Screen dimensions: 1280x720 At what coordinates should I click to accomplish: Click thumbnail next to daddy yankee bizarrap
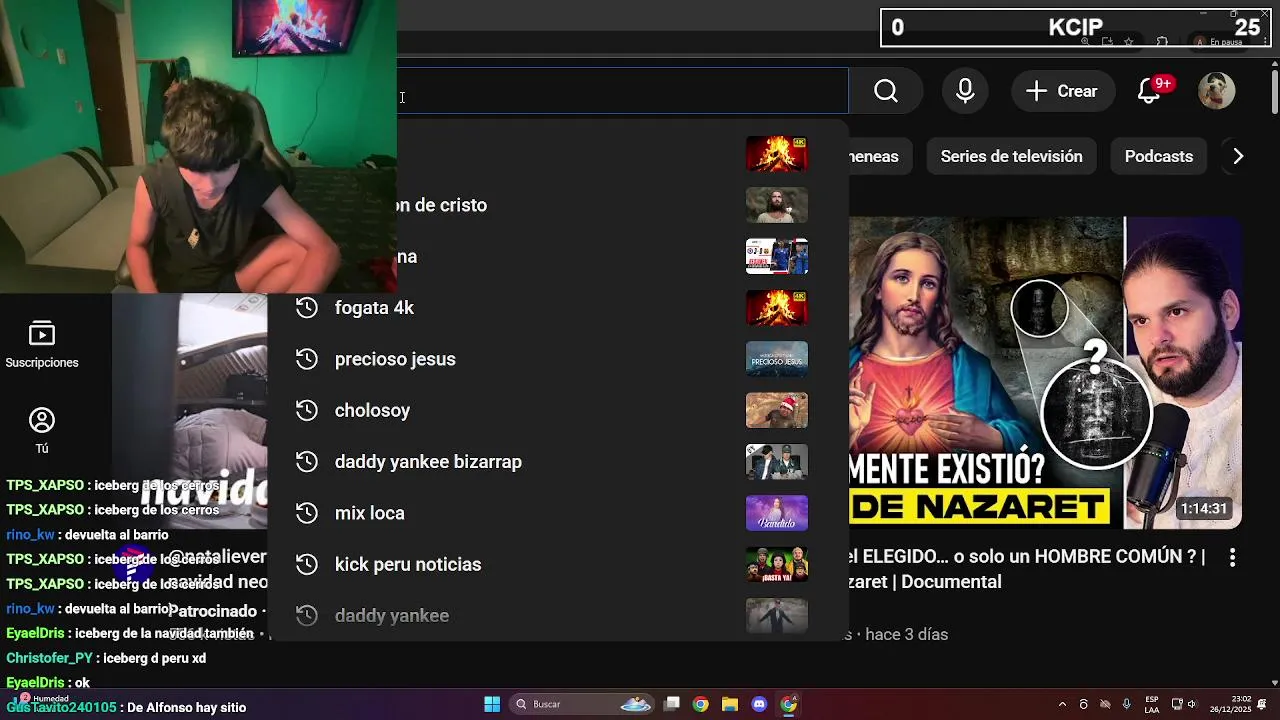click(777, 462)
